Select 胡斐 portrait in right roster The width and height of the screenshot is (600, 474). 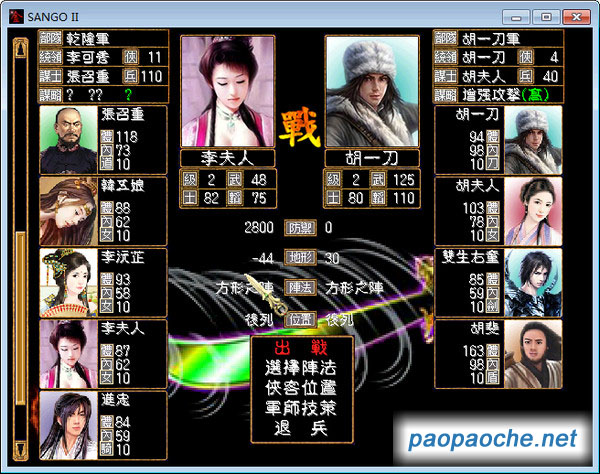point(533,354)
